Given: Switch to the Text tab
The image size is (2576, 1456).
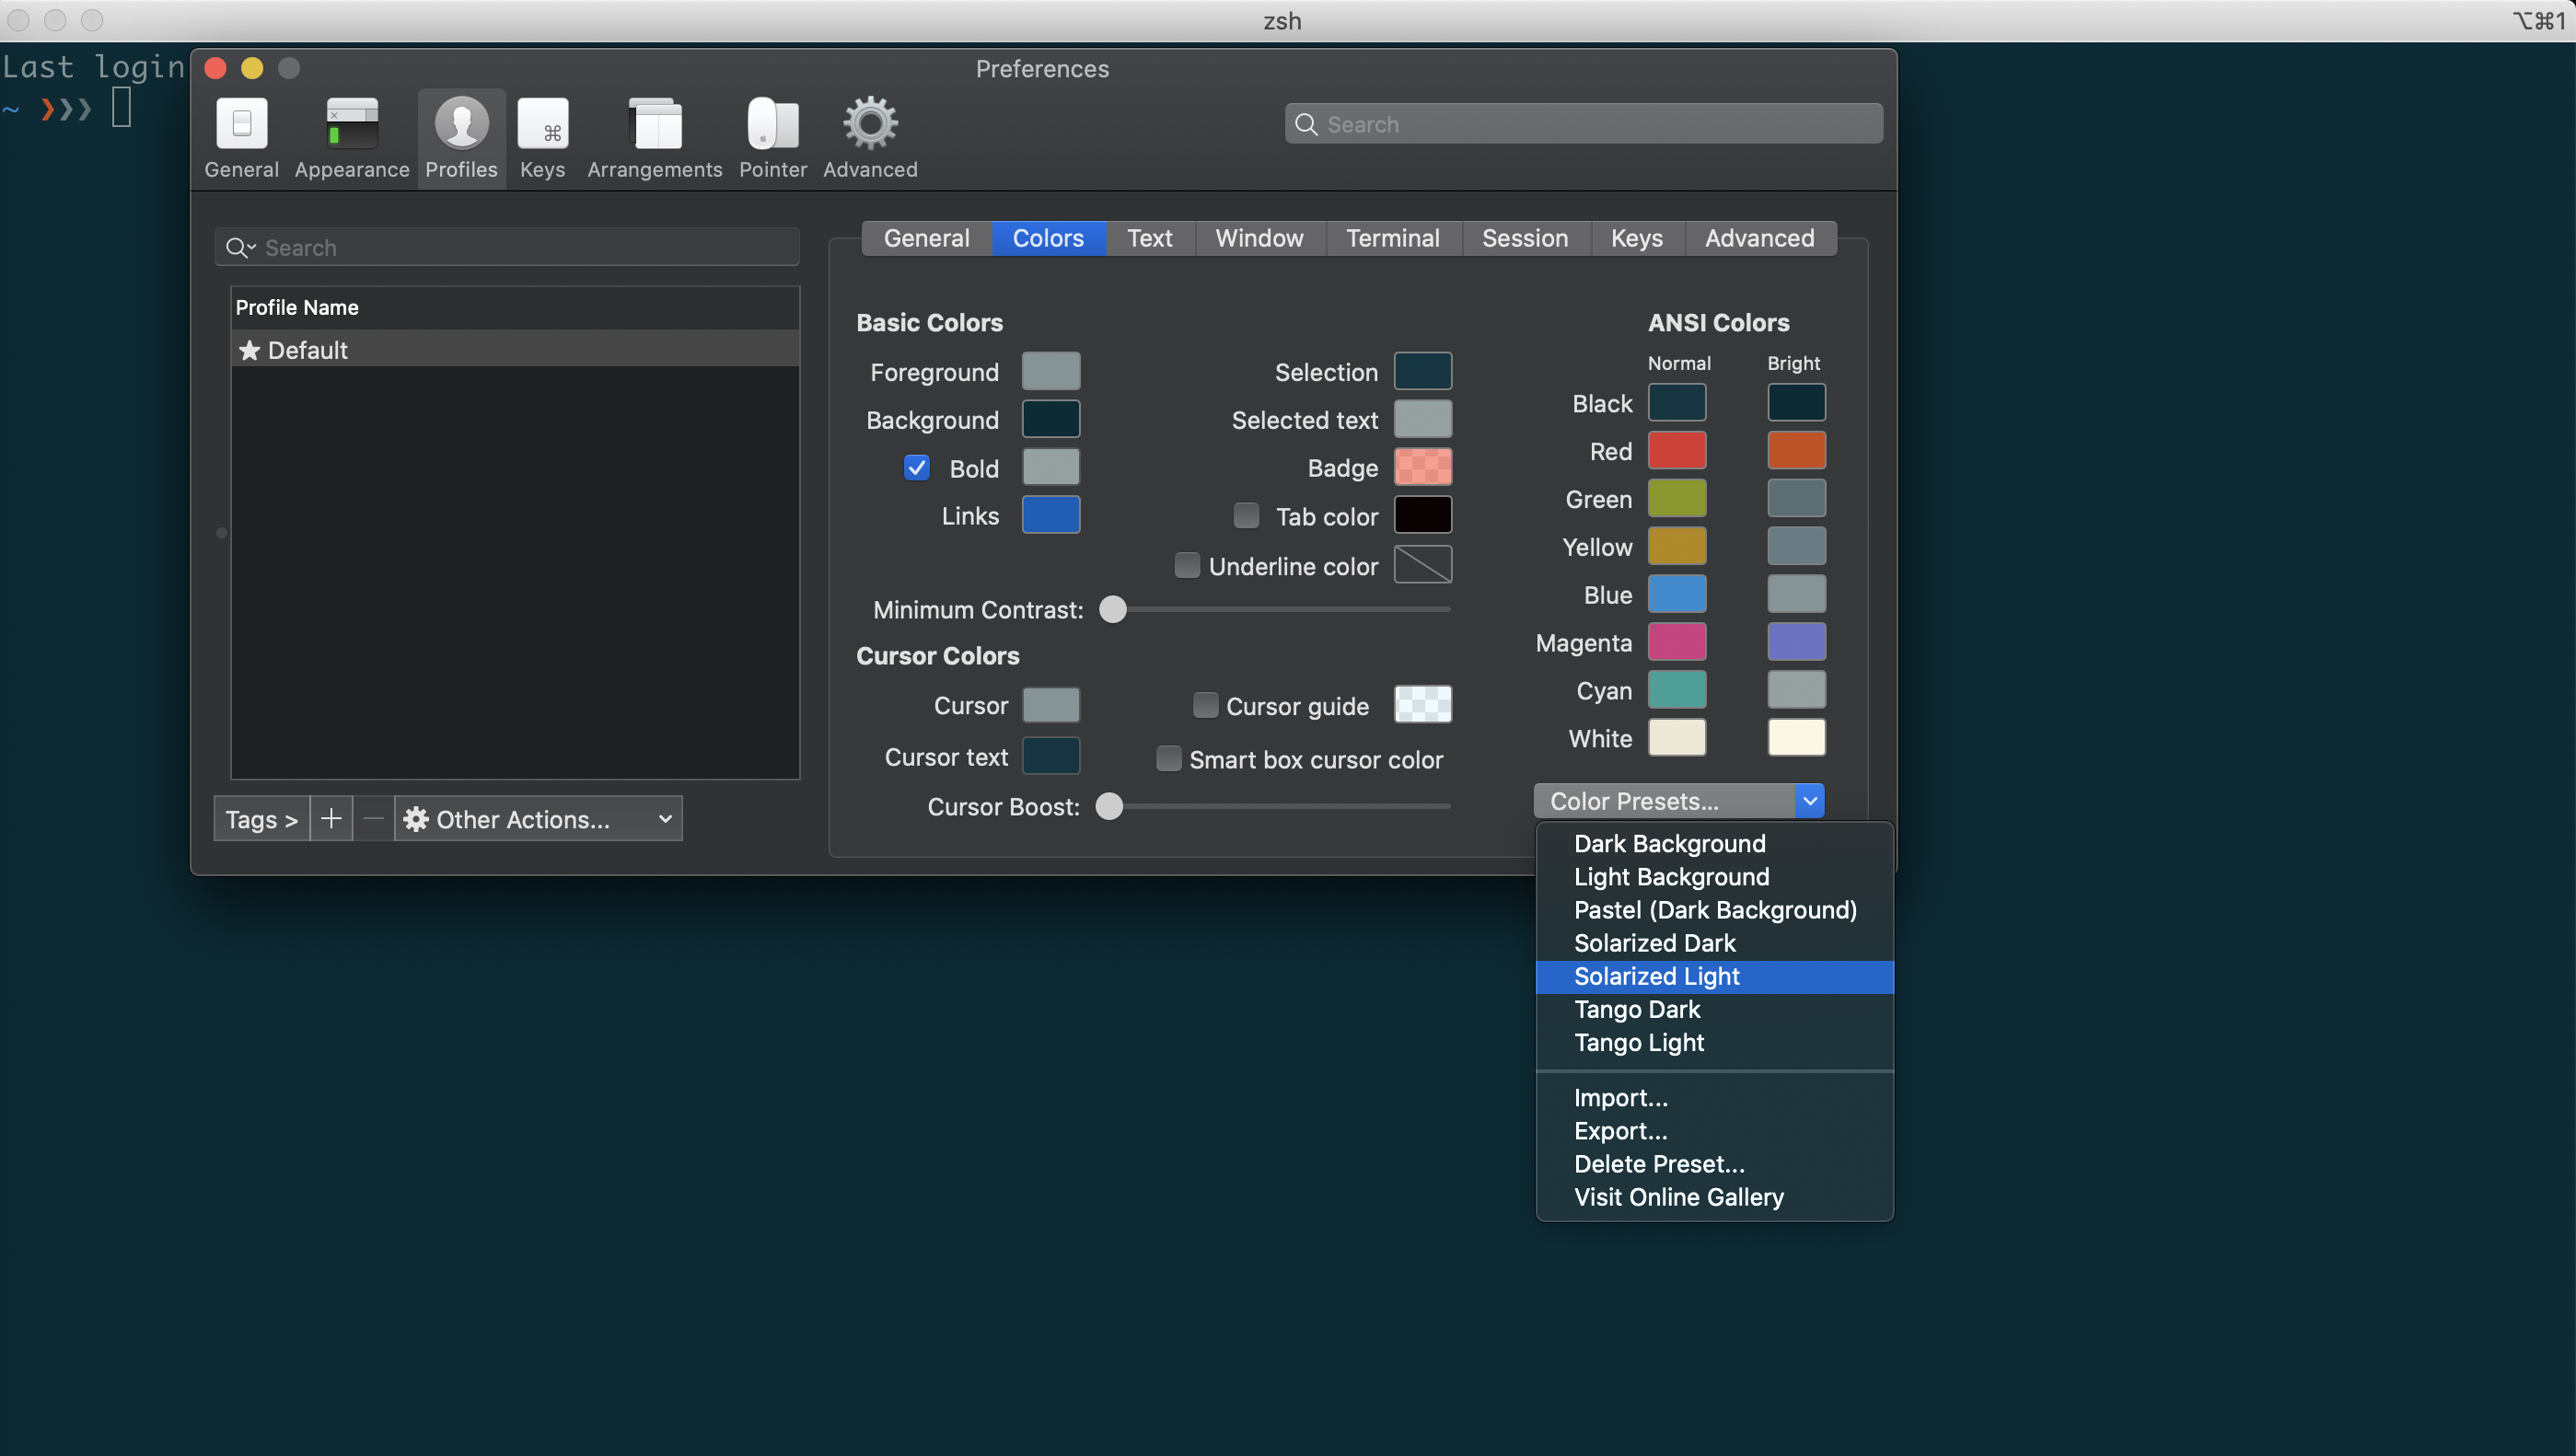Looking at the screenshot, I should (x=1149, y=238).
